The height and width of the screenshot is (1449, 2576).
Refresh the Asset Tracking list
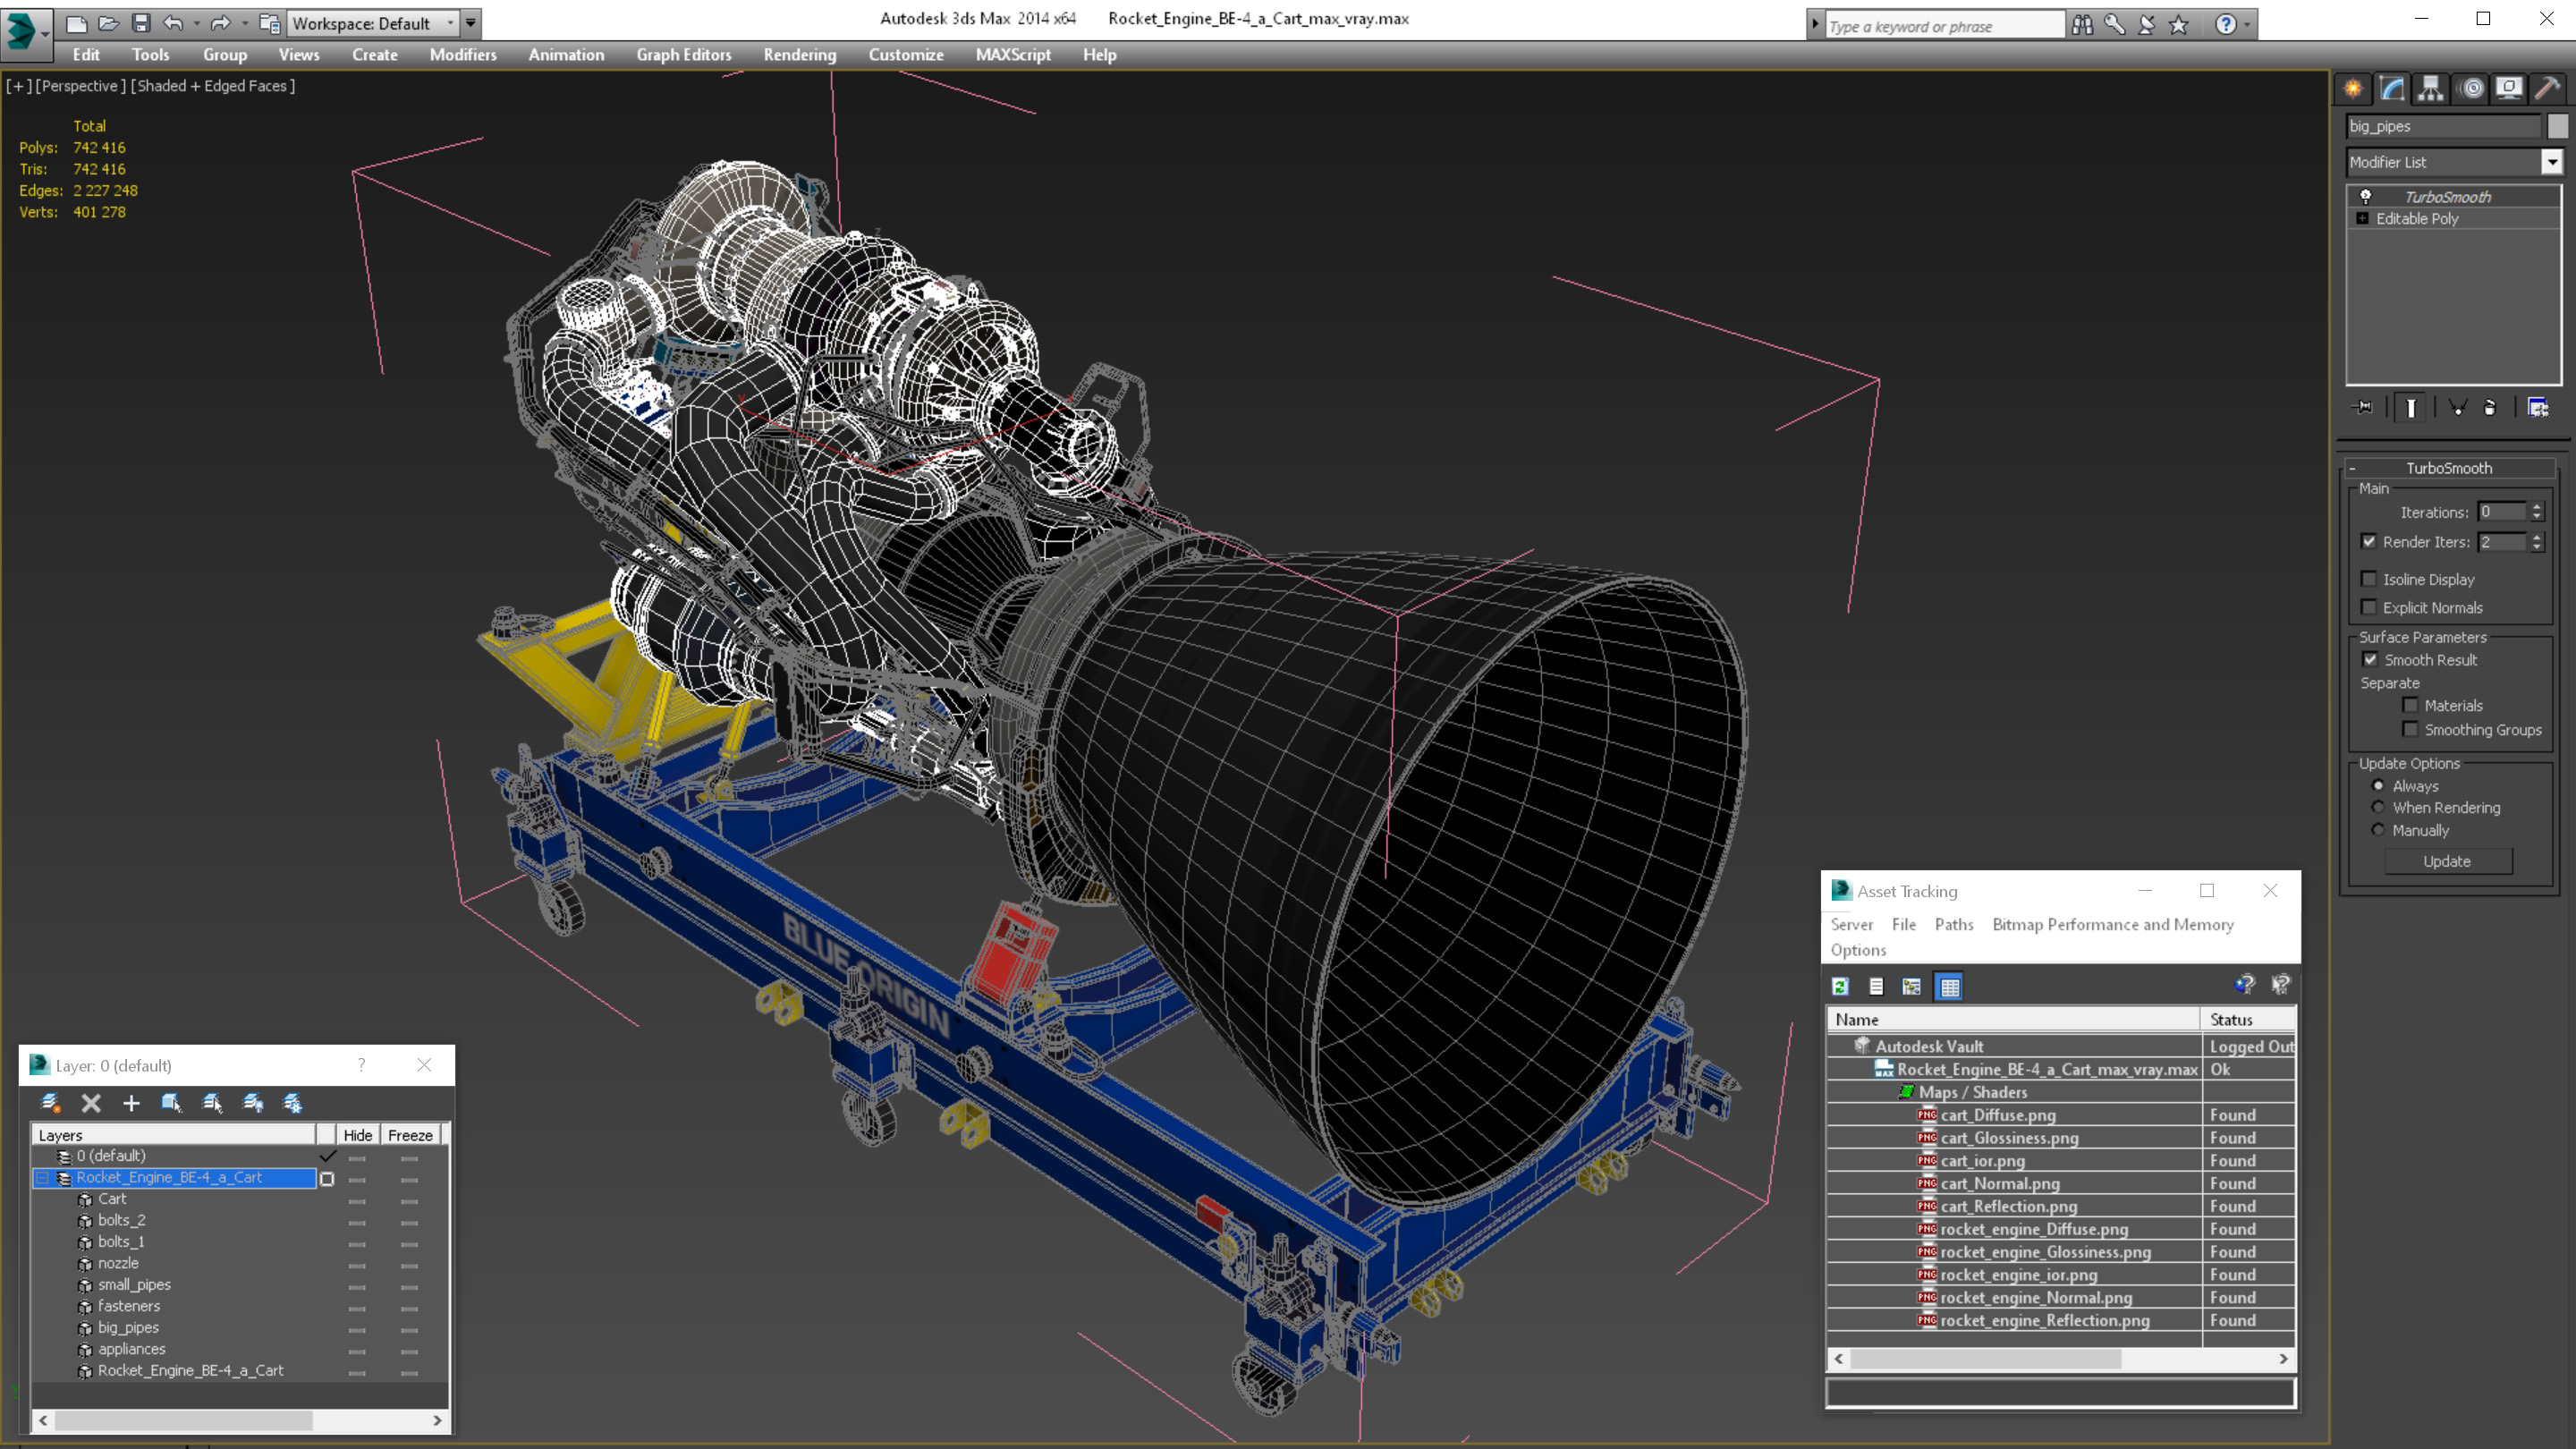[x=1840, y=987]
